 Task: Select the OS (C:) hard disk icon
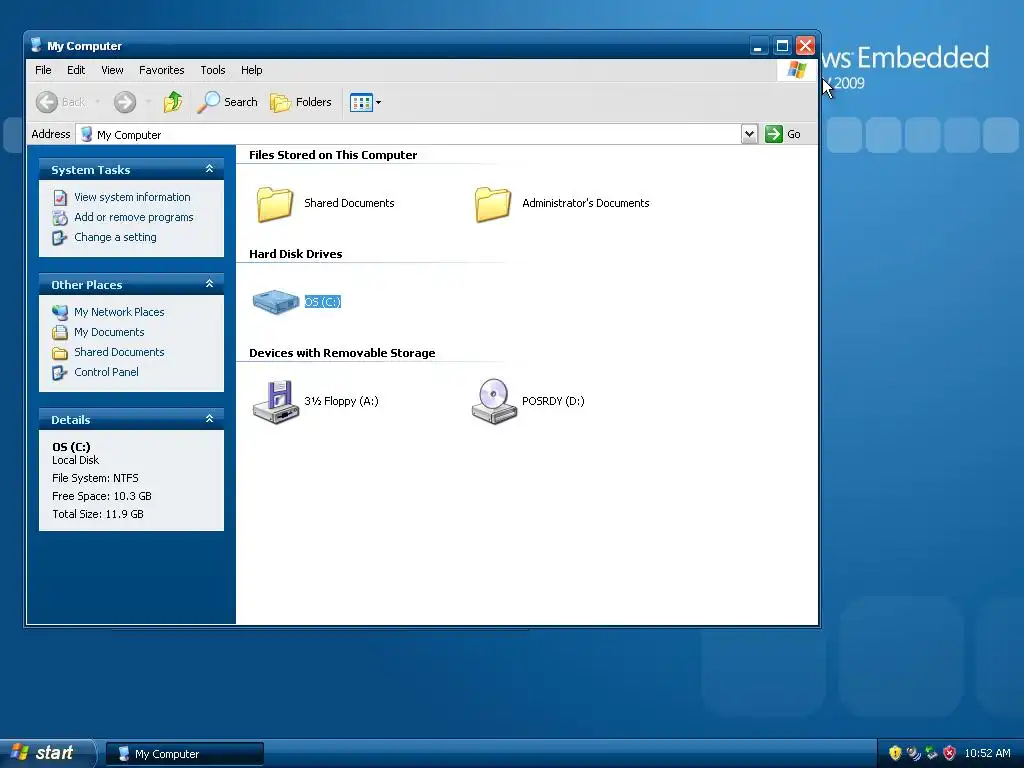(x=276, y=302)
